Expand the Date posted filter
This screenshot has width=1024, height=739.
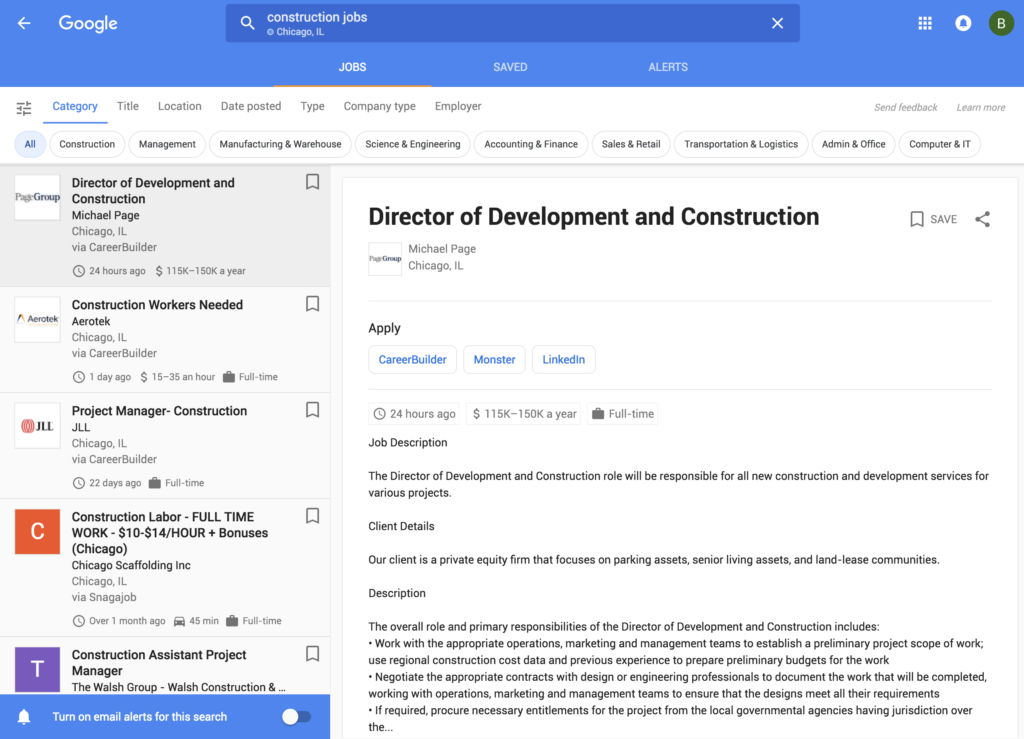tap(251, 106)
